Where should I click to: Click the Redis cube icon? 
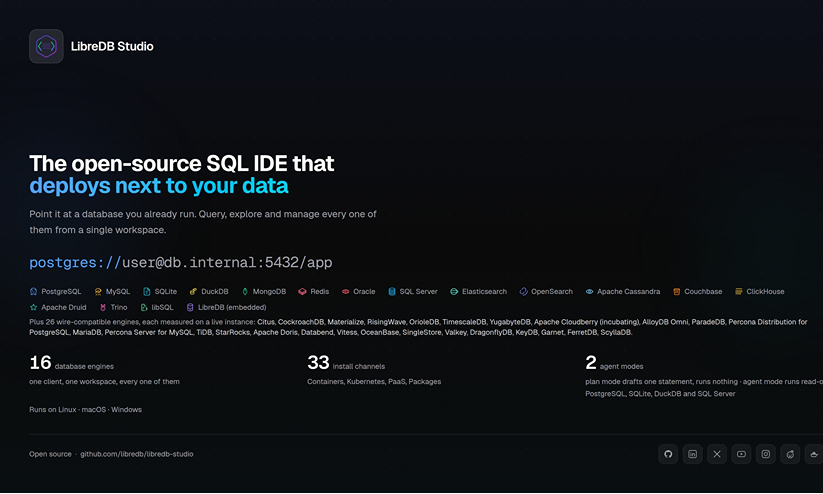[x=302, y=291]
